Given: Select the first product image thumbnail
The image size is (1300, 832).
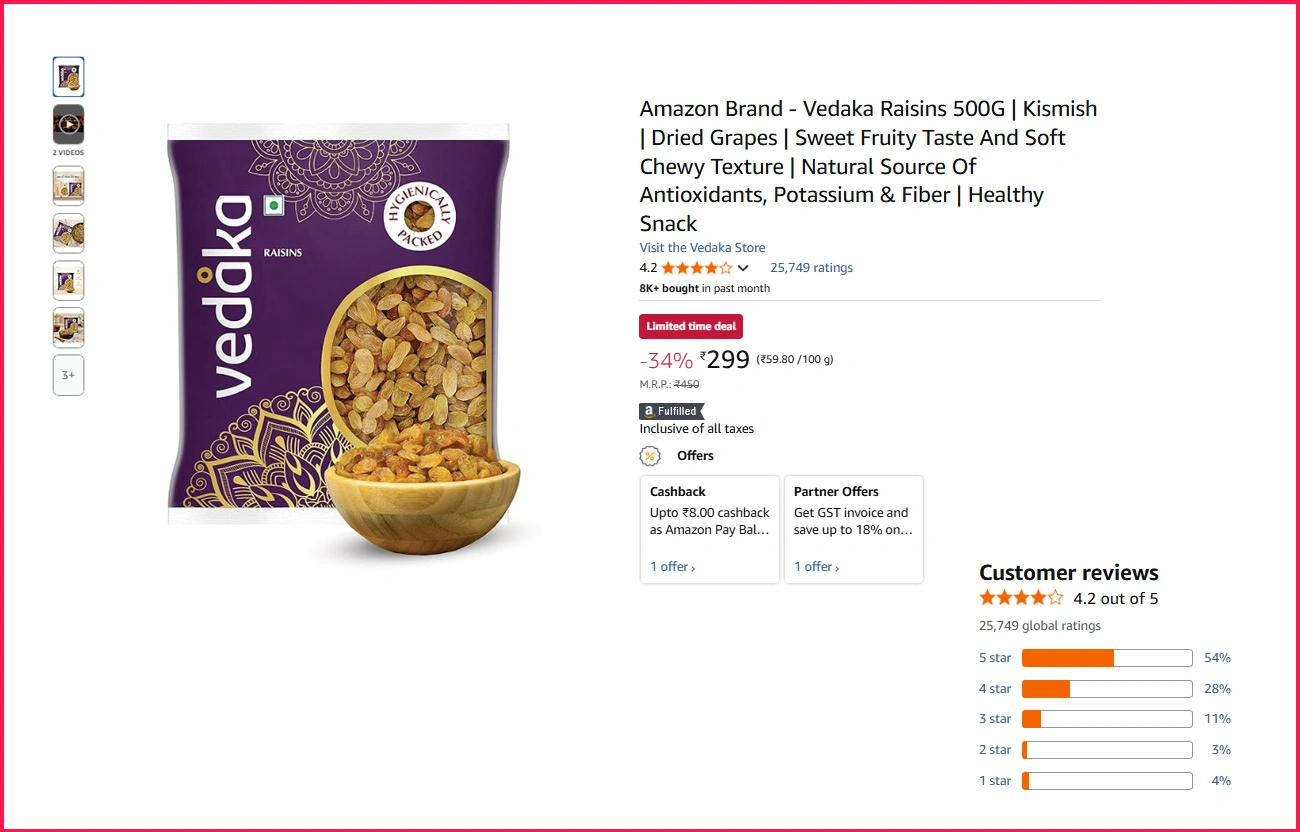Looking at the screenshot, I should (x=68, y=77).
